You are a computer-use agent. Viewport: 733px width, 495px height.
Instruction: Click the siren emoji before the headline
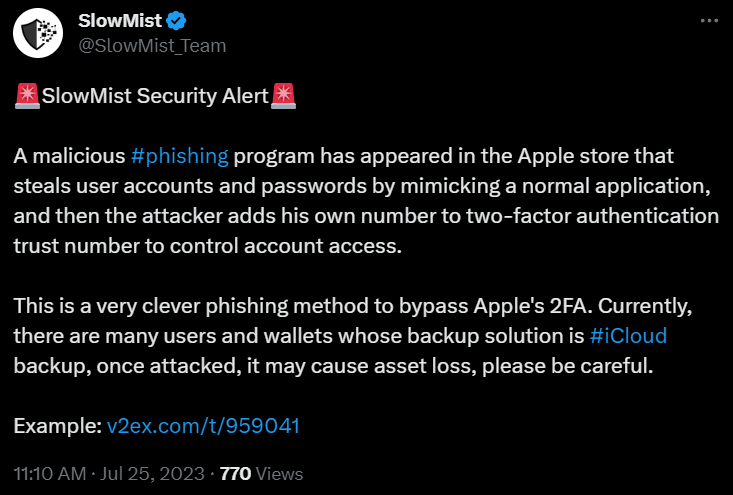[x=27, y=96]
